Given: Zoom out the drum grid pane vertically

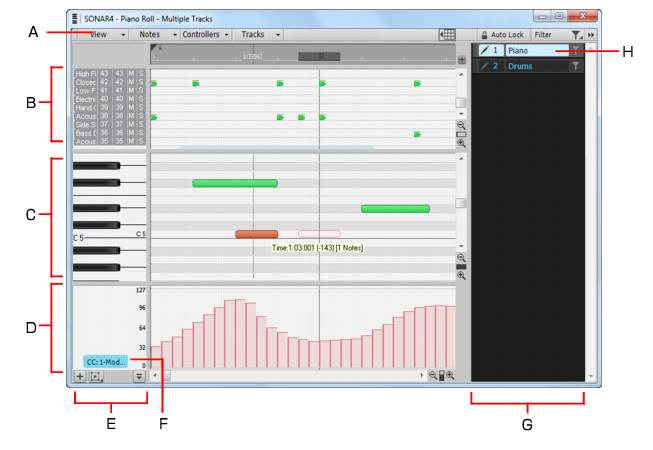Looking at the screenshot, I should pos(461,125).
